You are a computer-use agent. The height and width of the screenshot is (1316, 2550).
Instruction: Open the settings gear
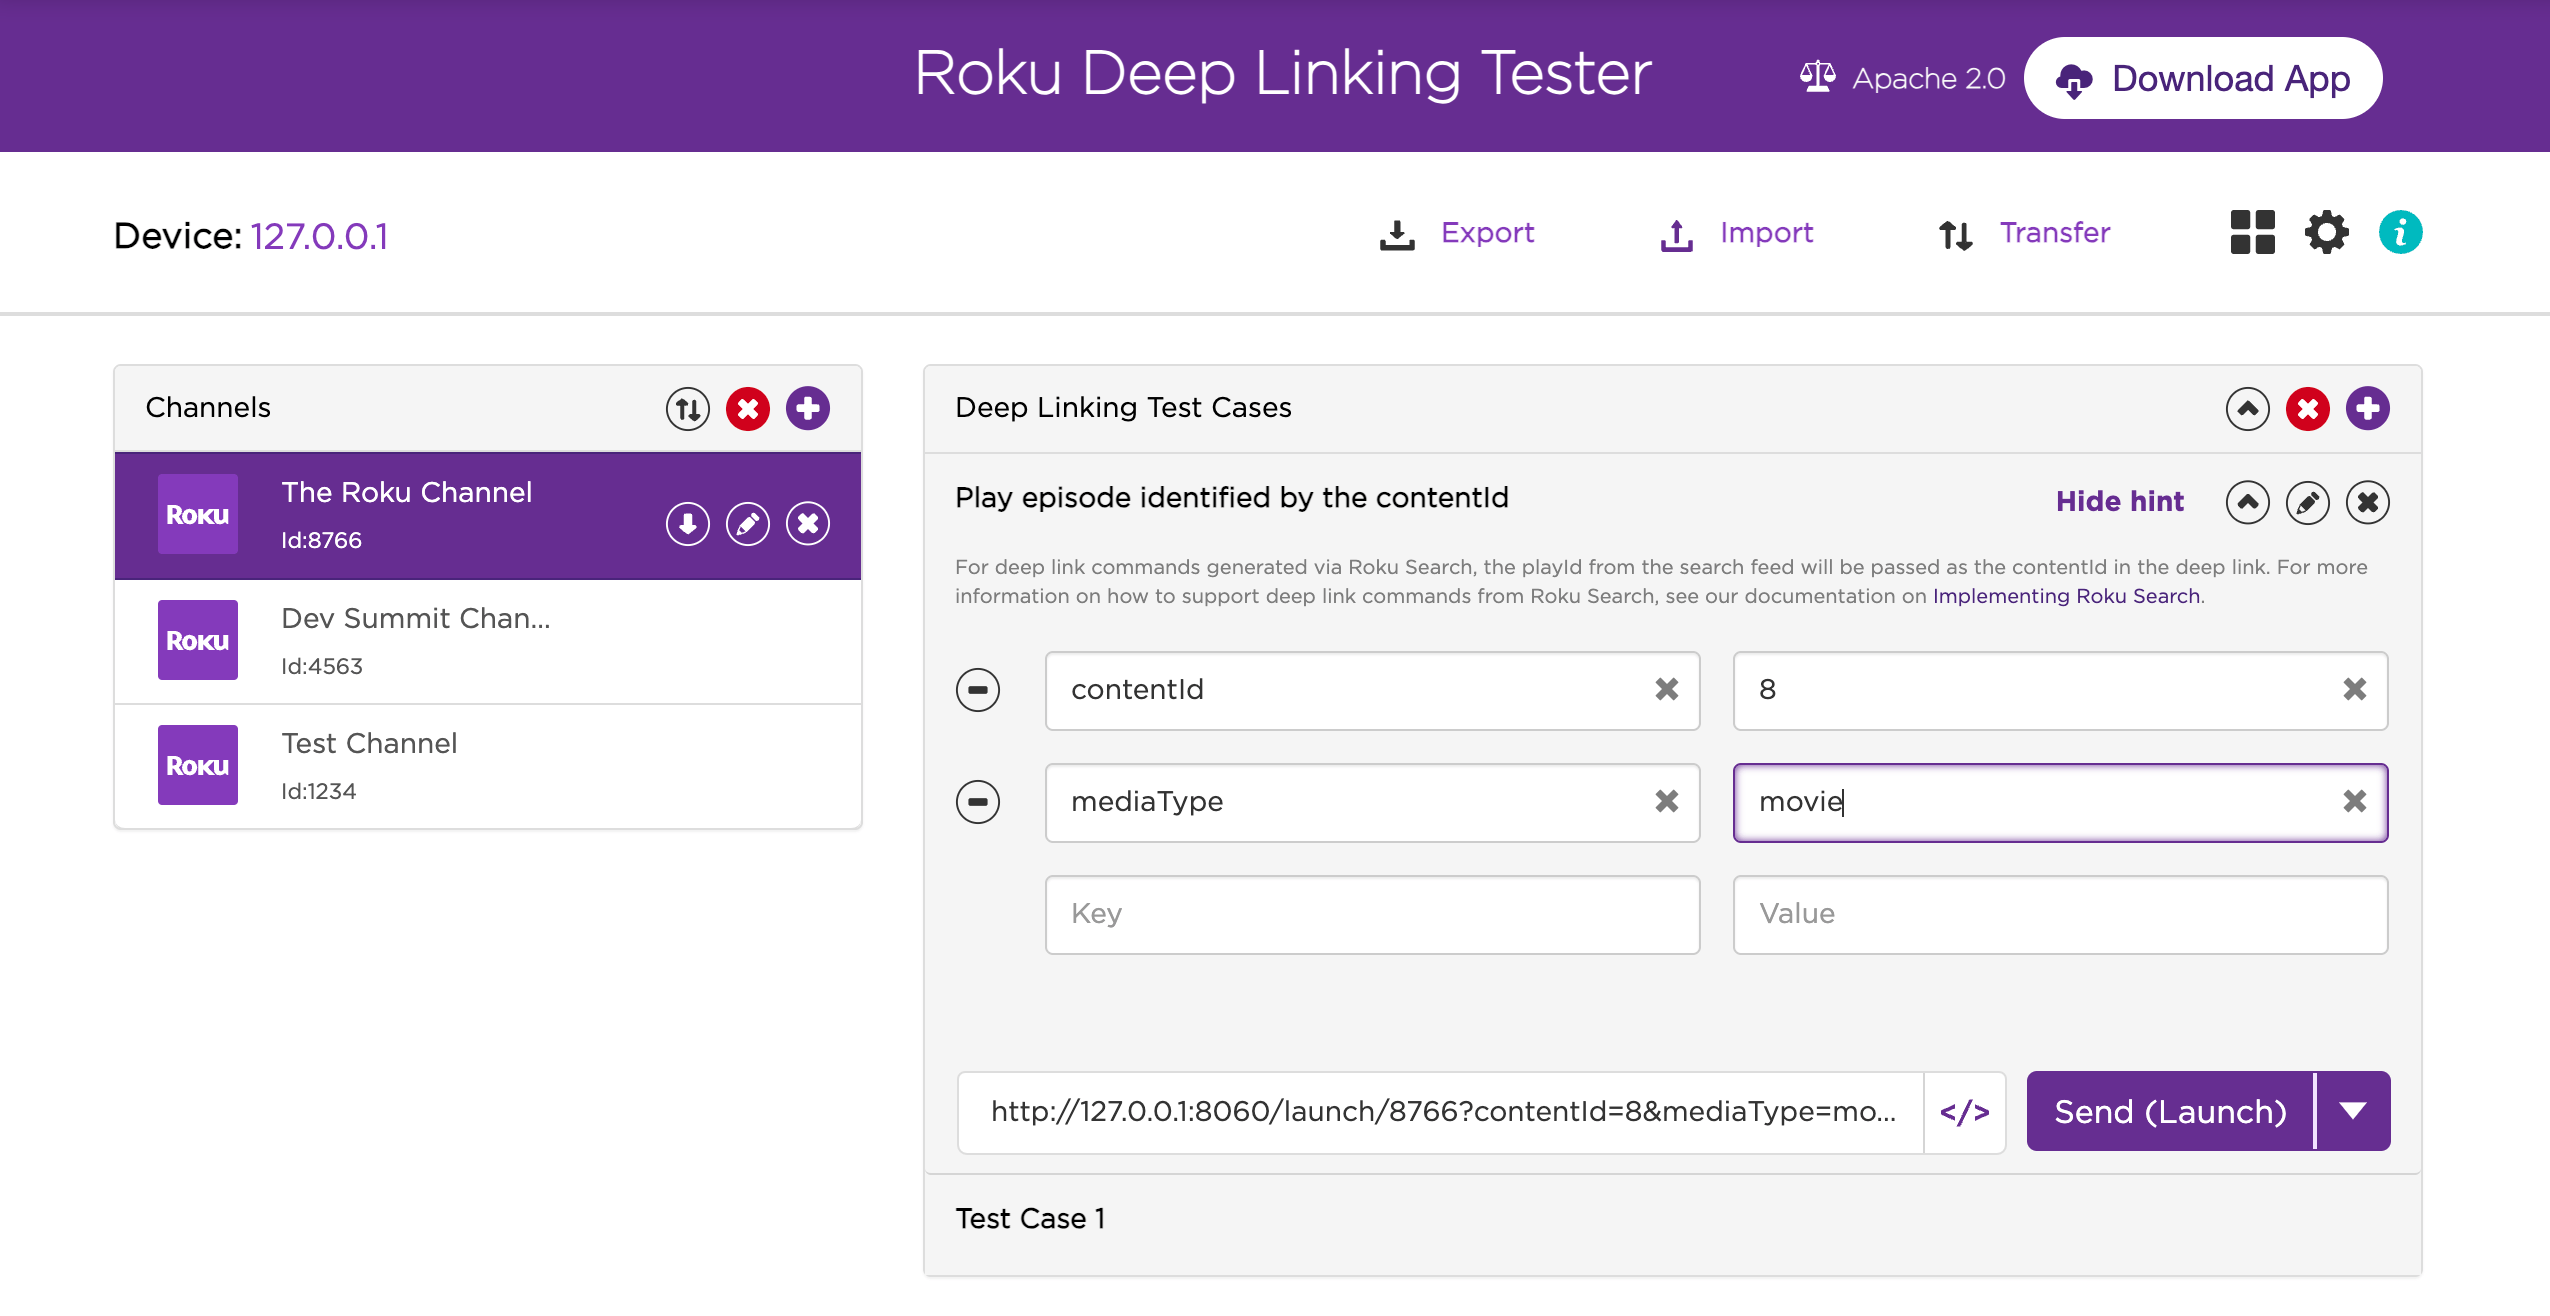[2327, 231]
